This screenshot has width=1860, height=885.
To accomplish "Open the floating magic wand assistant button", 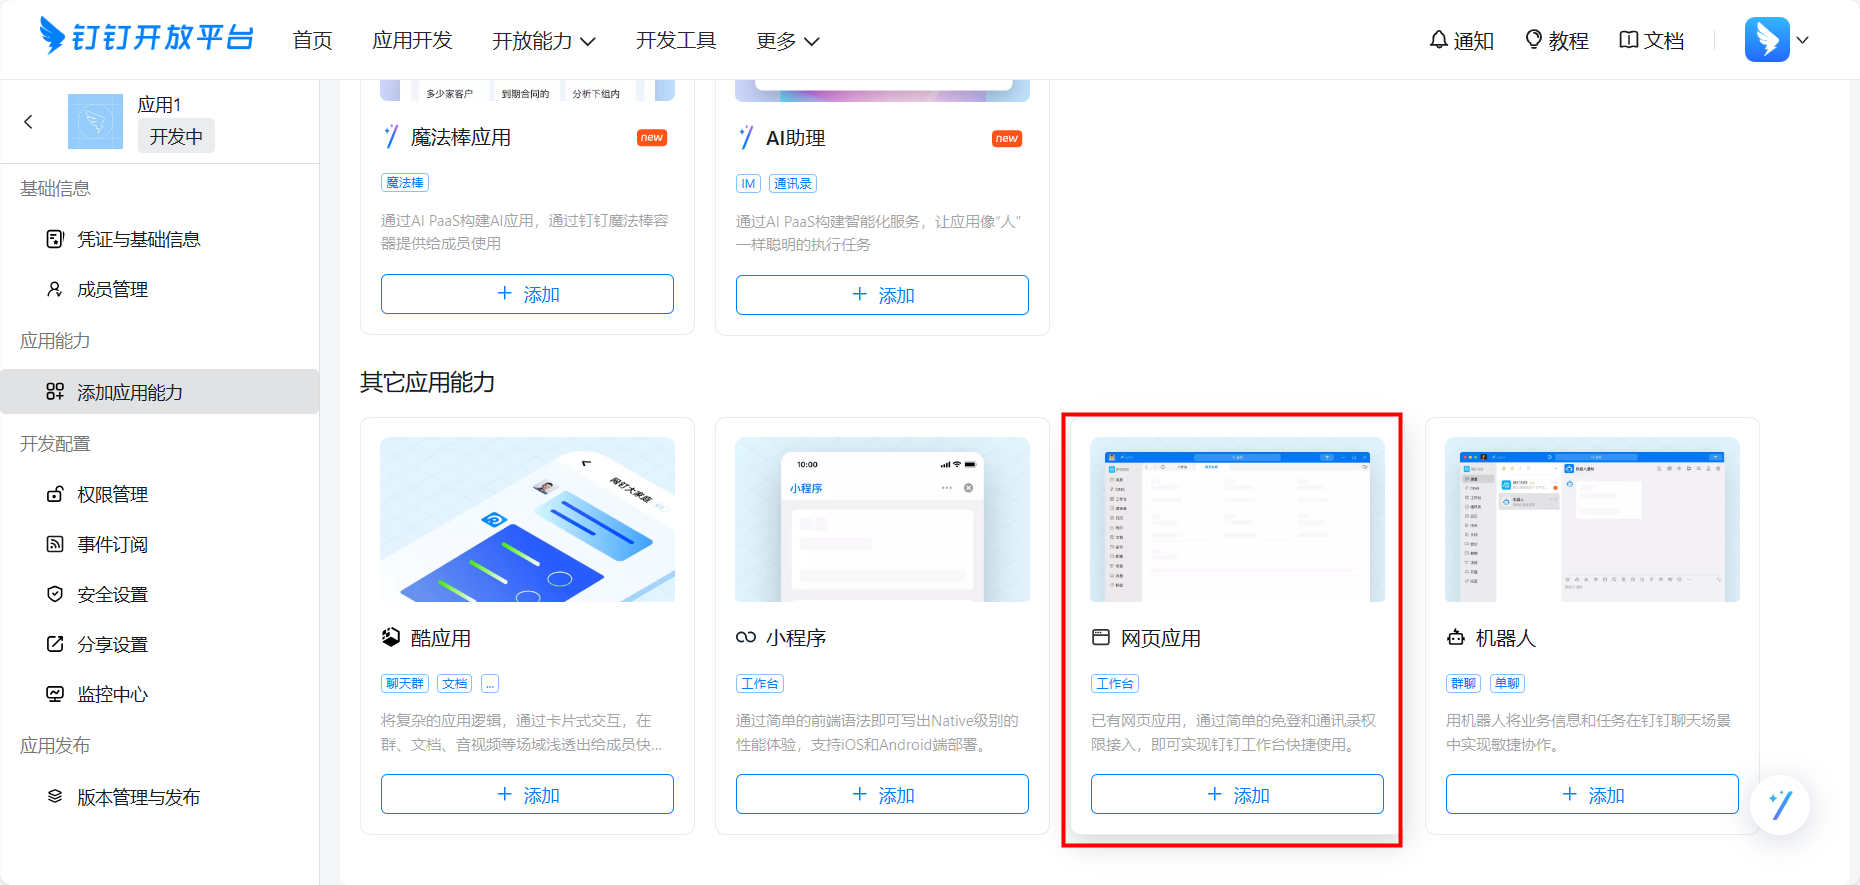I will pyautogui.click(x=1780, y=805).
